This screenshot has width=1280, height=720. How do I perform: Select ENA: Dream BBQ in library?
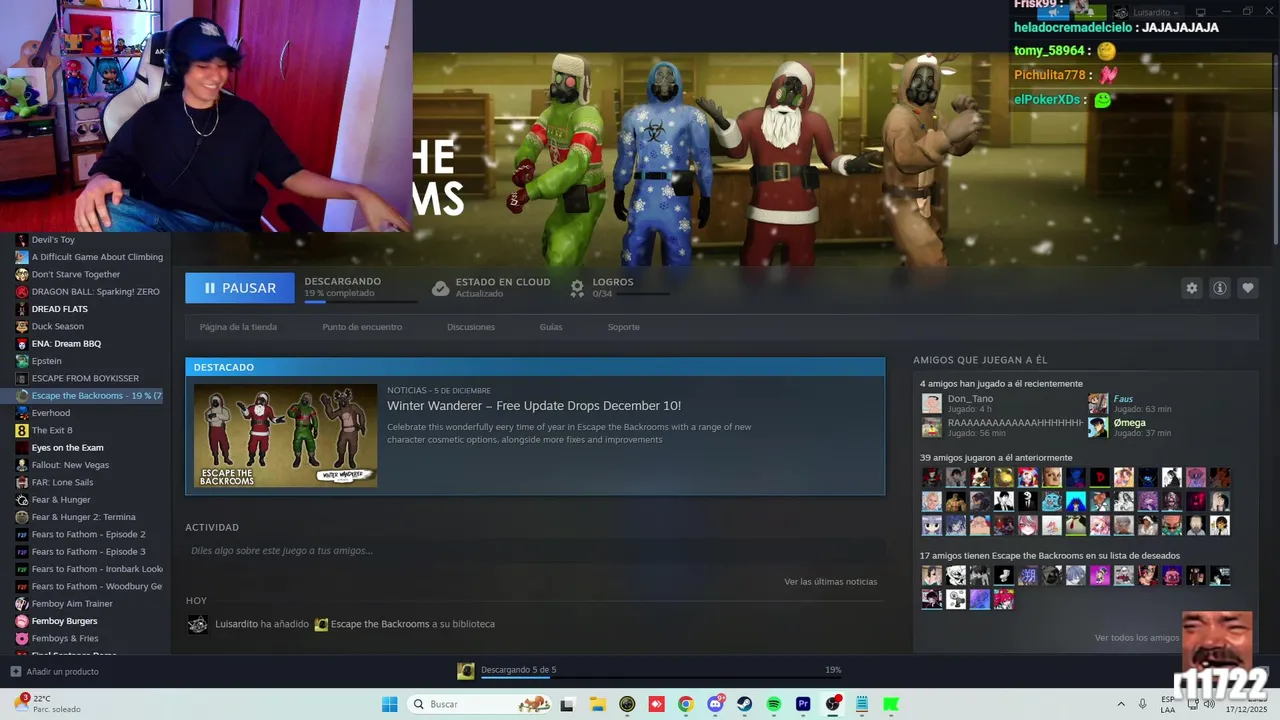click(x=66, y=344)
